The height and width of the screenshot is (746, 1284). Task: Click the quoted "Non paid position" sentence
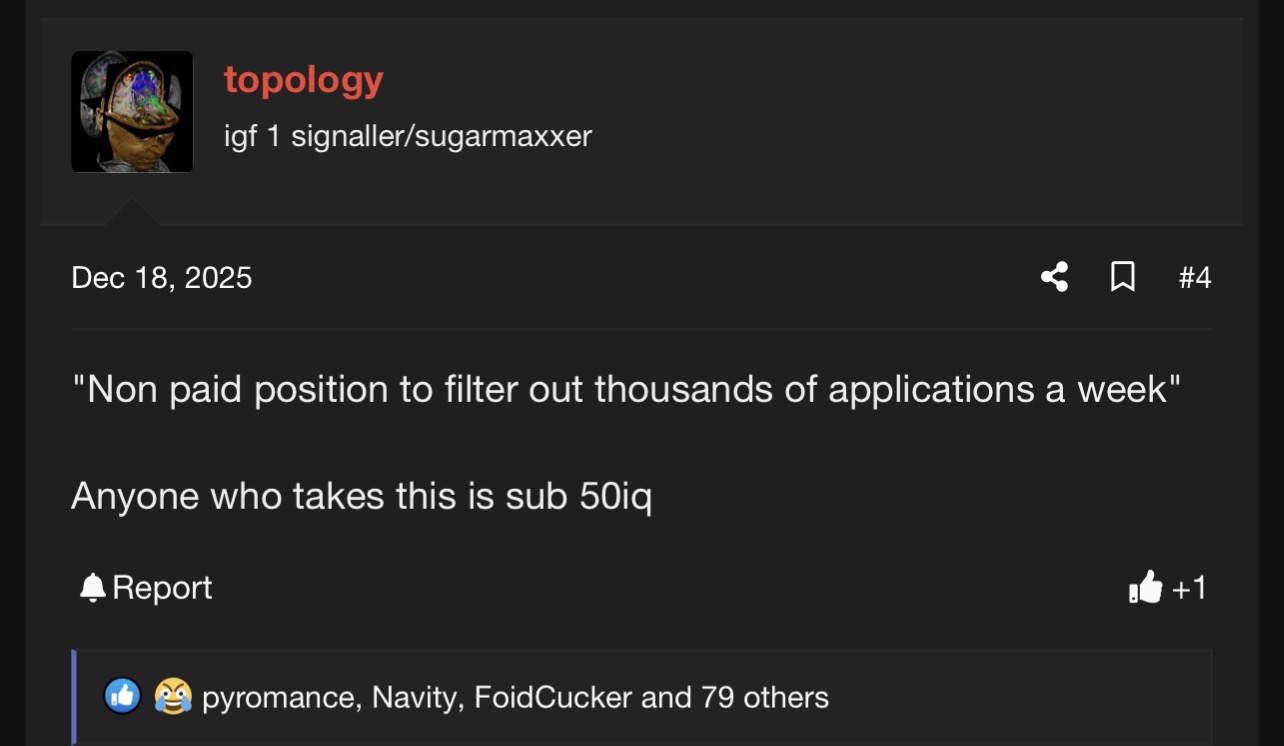[626, 389]
